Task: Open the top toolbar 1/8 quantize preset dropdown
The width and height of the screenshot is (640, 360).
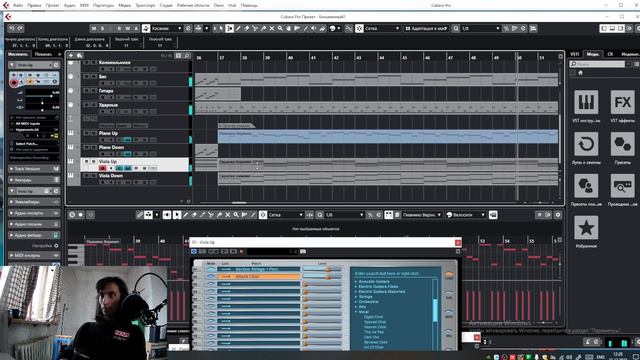Action: tap(481, 28)
